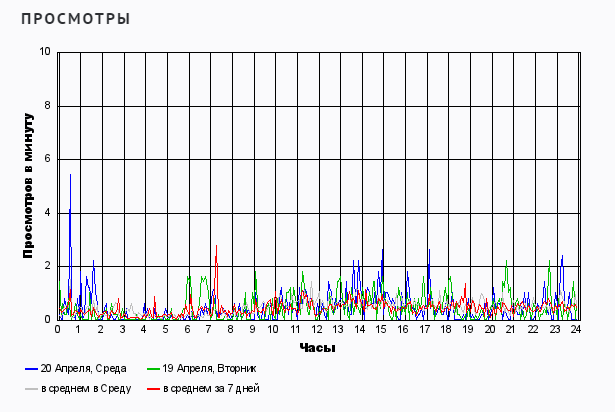This screenshot has height=412, width=615.
Task: Choose the 'в среднем за 7 дней' legend entry
Action: pos(210,388)
